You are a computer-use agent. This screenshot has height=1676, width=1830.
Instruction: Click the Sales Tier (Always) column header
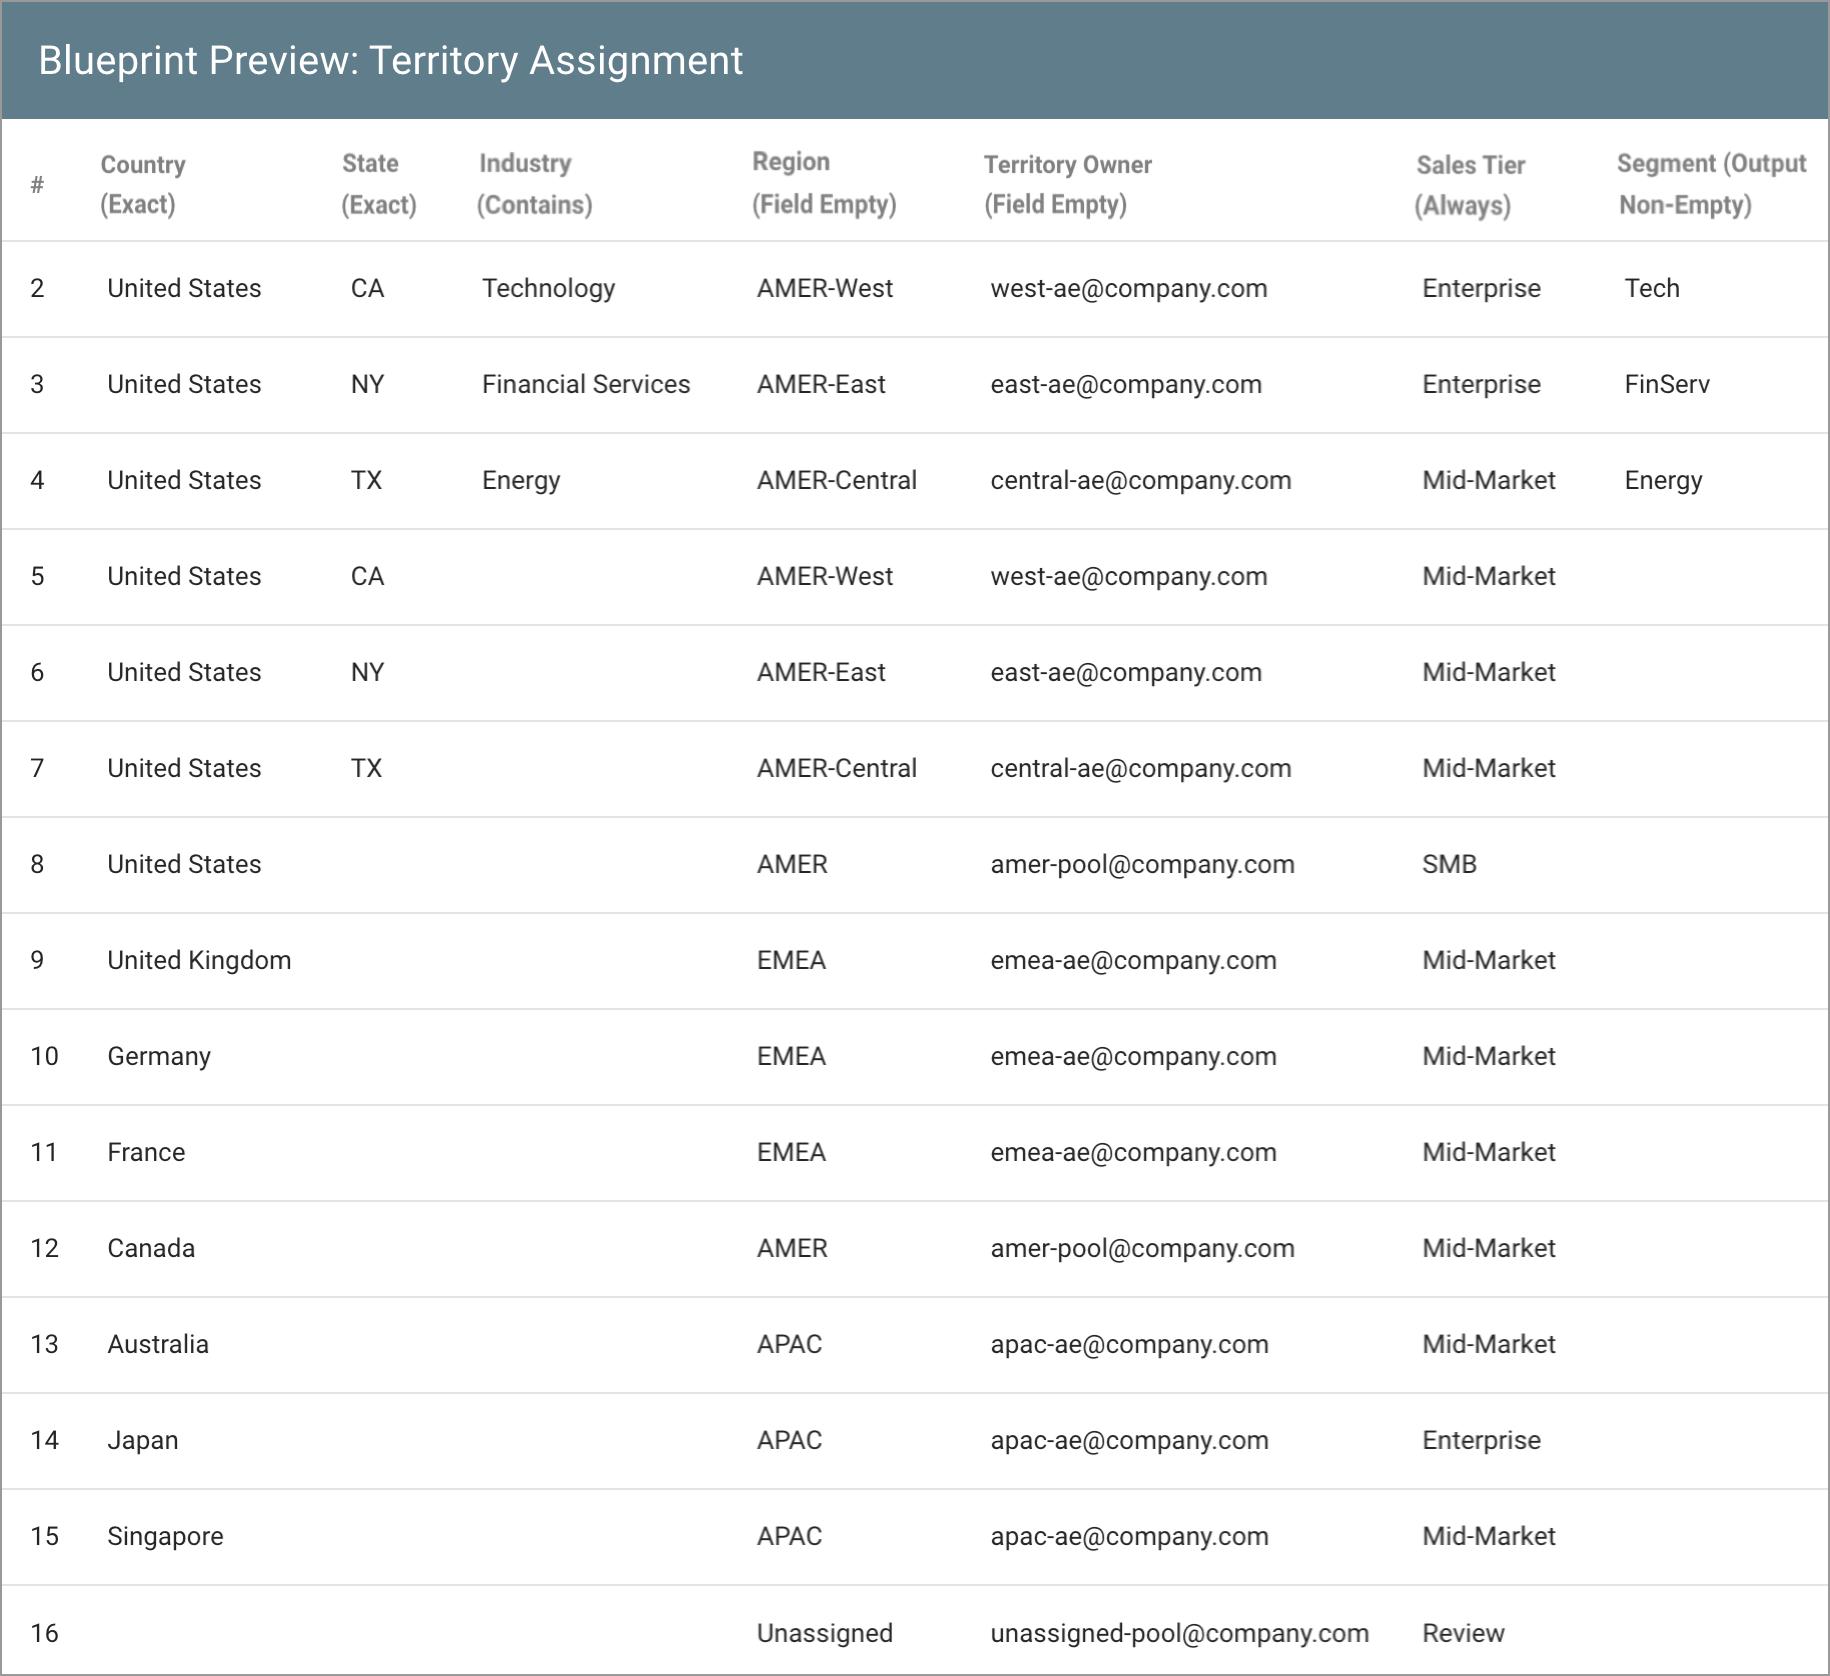pos(1470,185)
